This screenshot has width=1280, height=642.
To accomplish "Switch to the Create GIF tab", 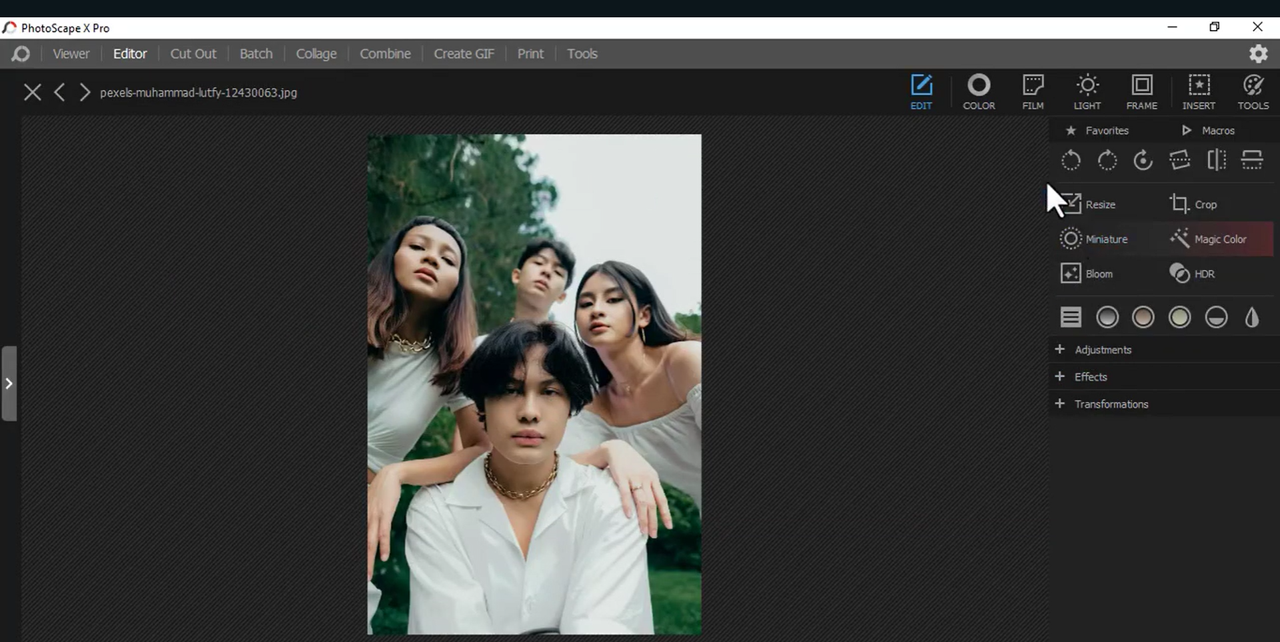I will tap(464, 54).
